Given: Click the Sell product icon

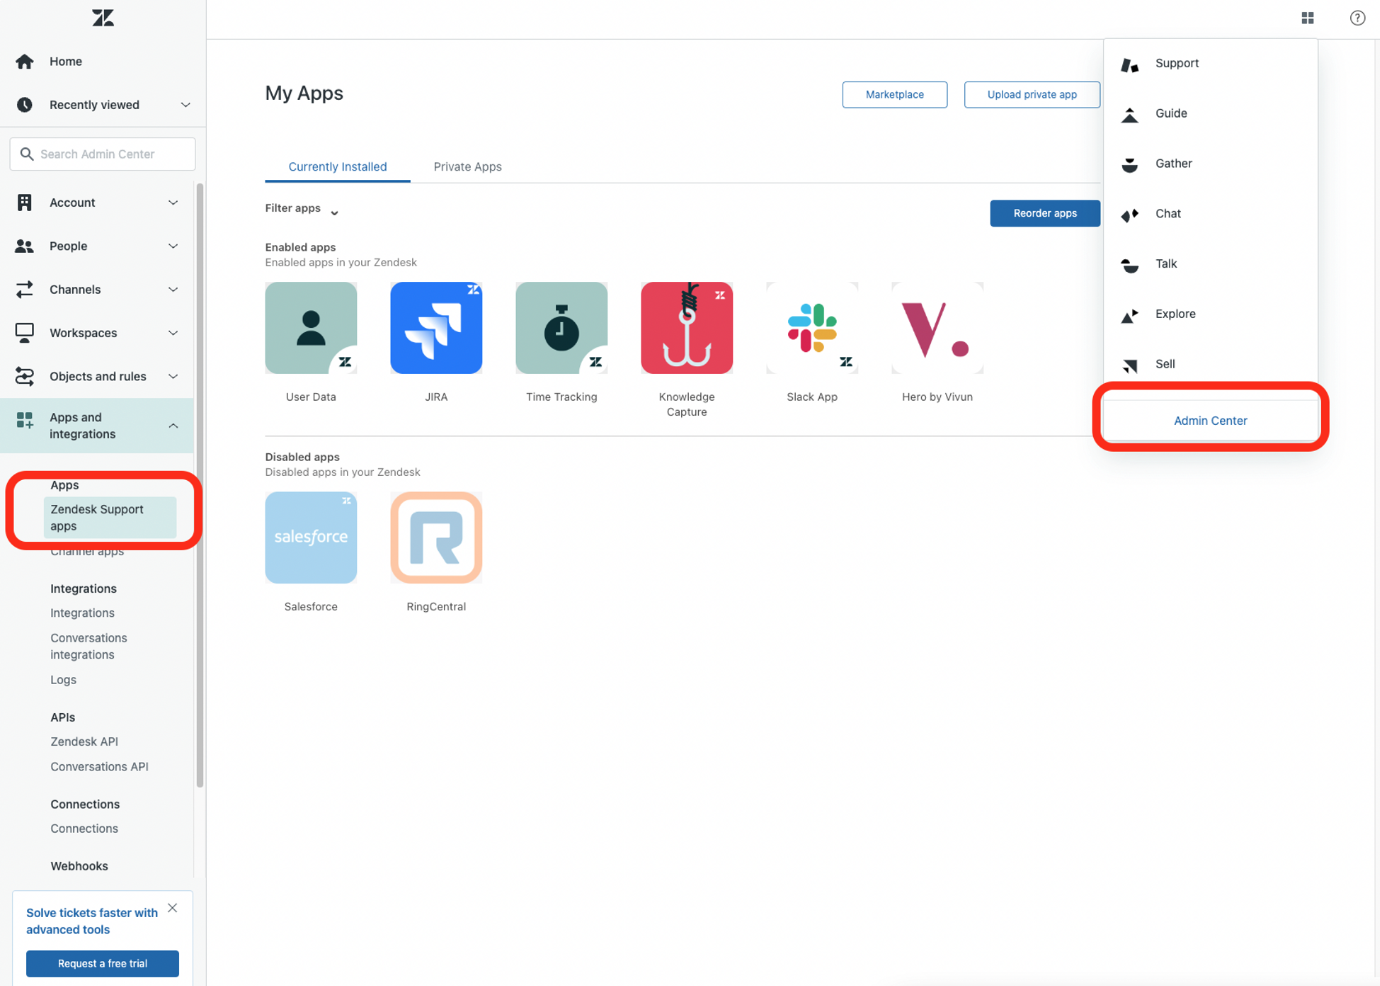Looking at the screenshot, I should pos(1130,365).
